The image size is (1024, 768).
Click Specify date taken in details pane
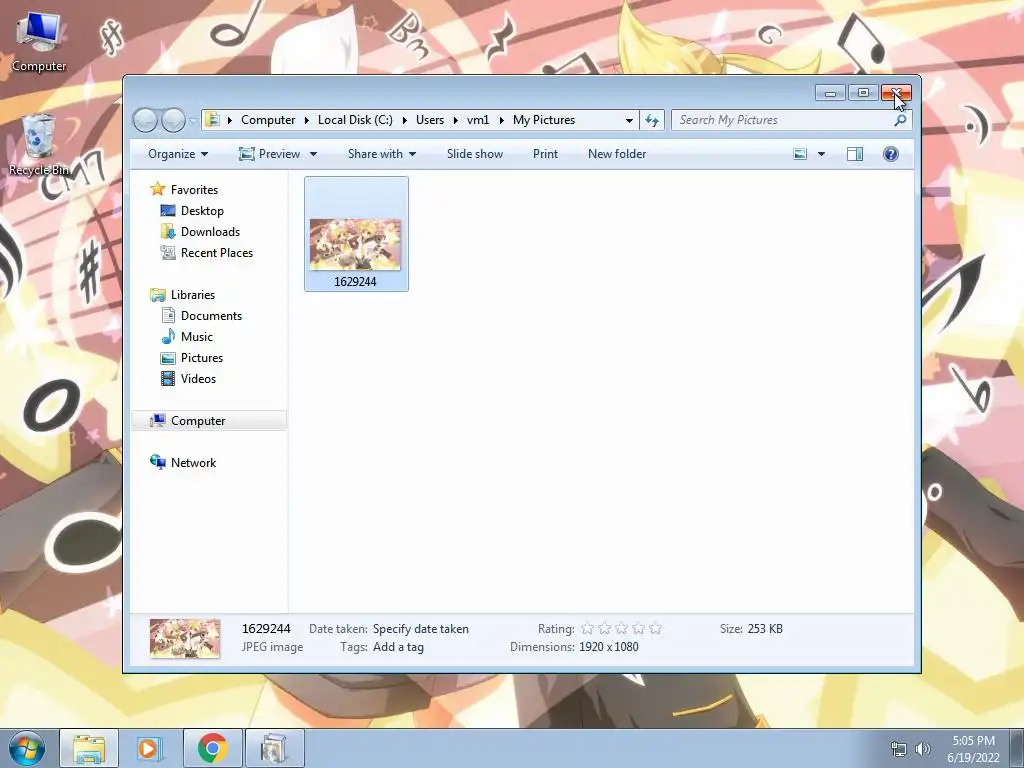point(421,629)
